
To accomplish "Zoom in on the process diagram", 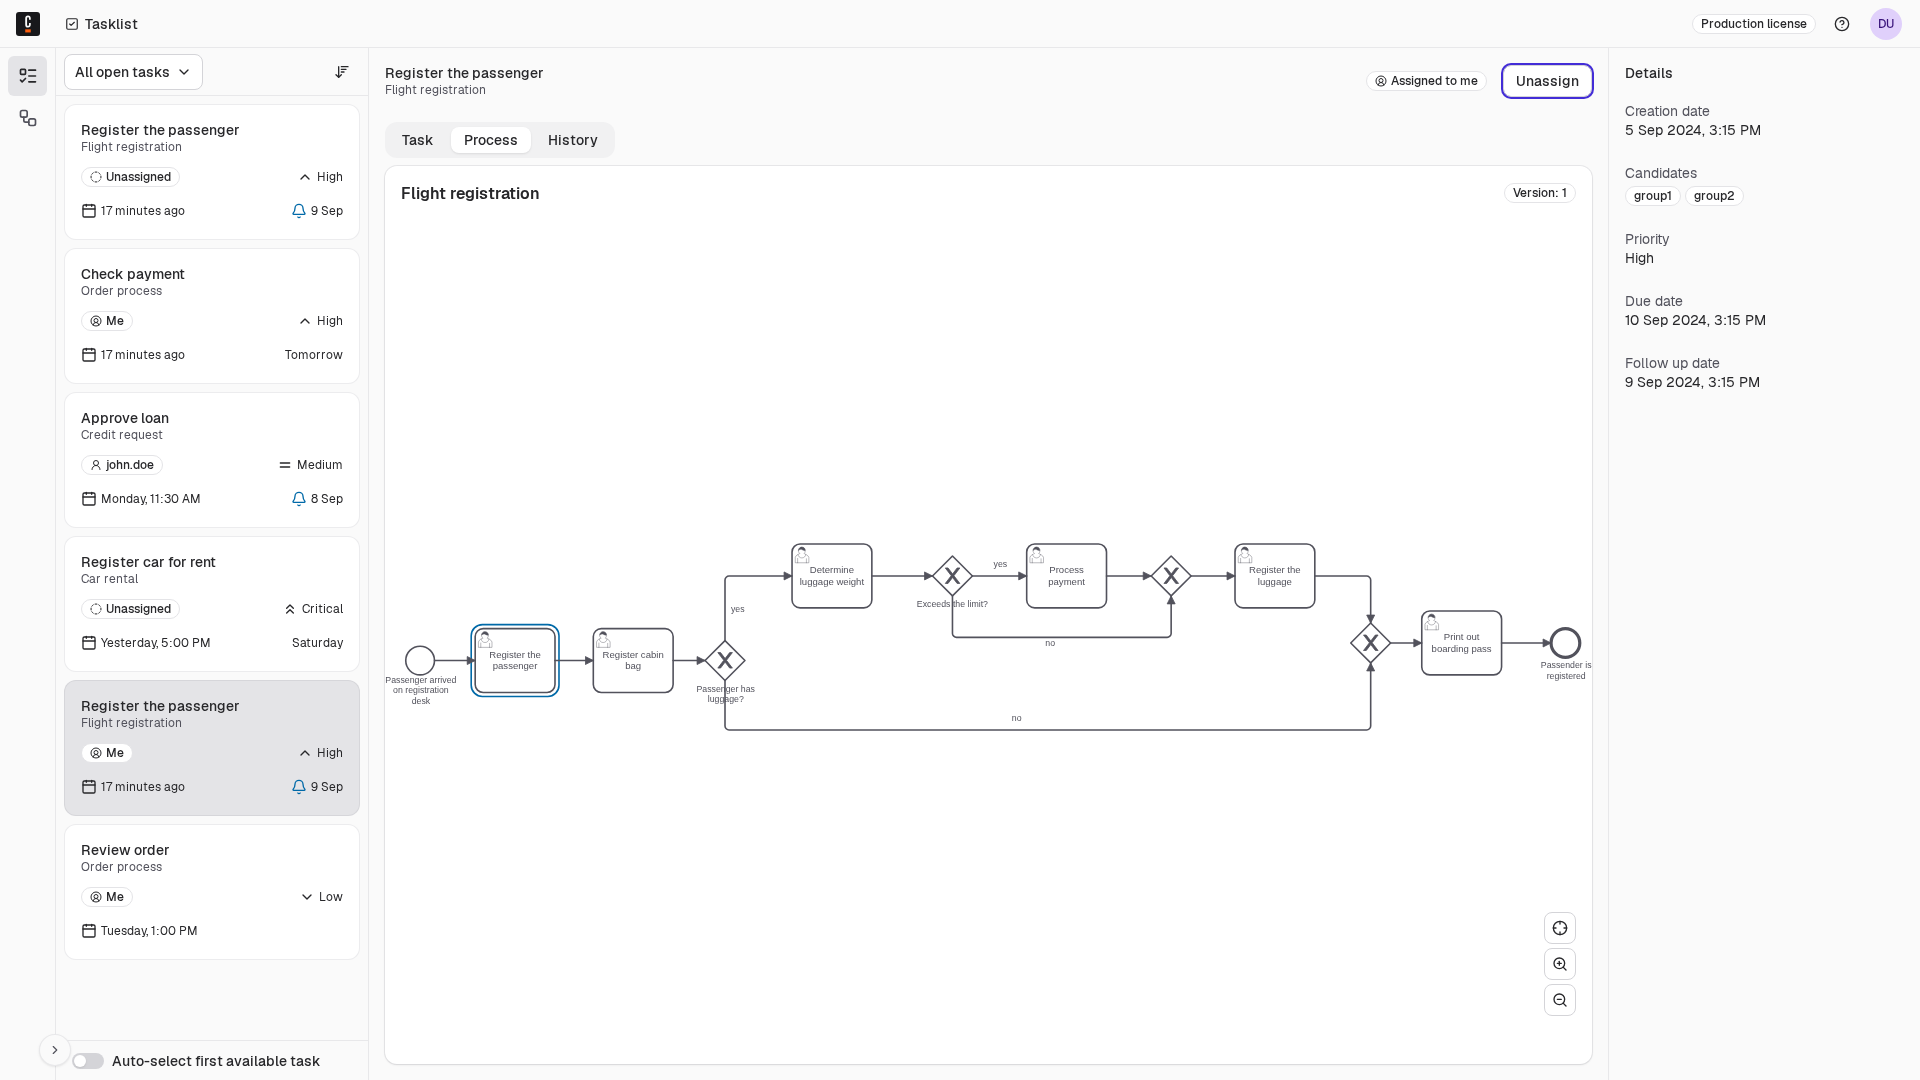I will click(1560, 964).
